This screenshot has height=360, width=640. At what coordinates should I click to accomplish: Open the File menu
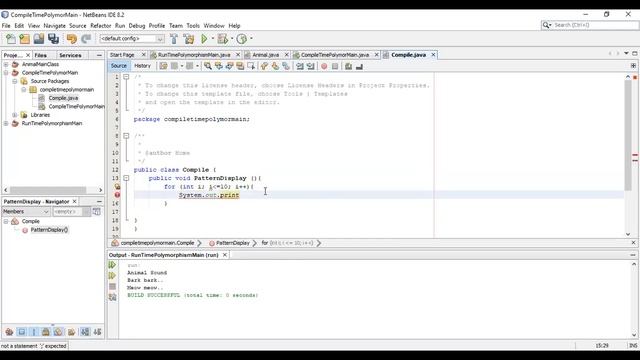[6, 26]
